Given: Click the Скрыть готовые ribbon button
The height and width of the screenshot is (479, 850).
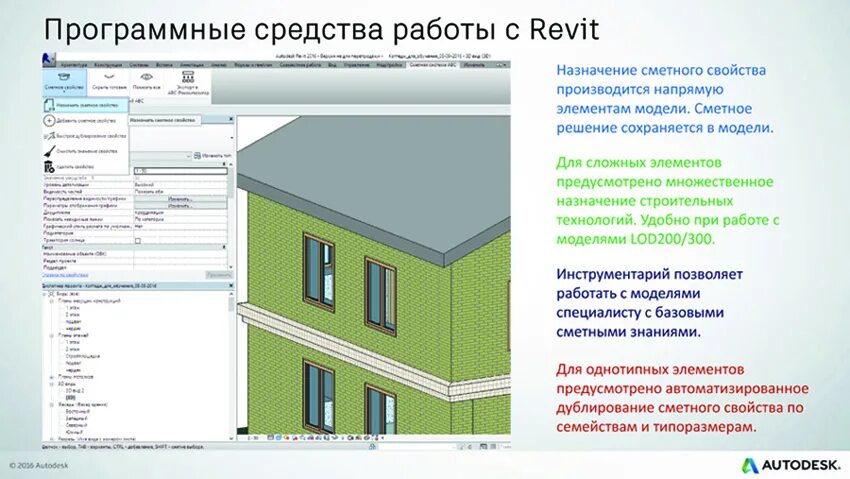Looking at the screenshot, I should tap(110, 81).
